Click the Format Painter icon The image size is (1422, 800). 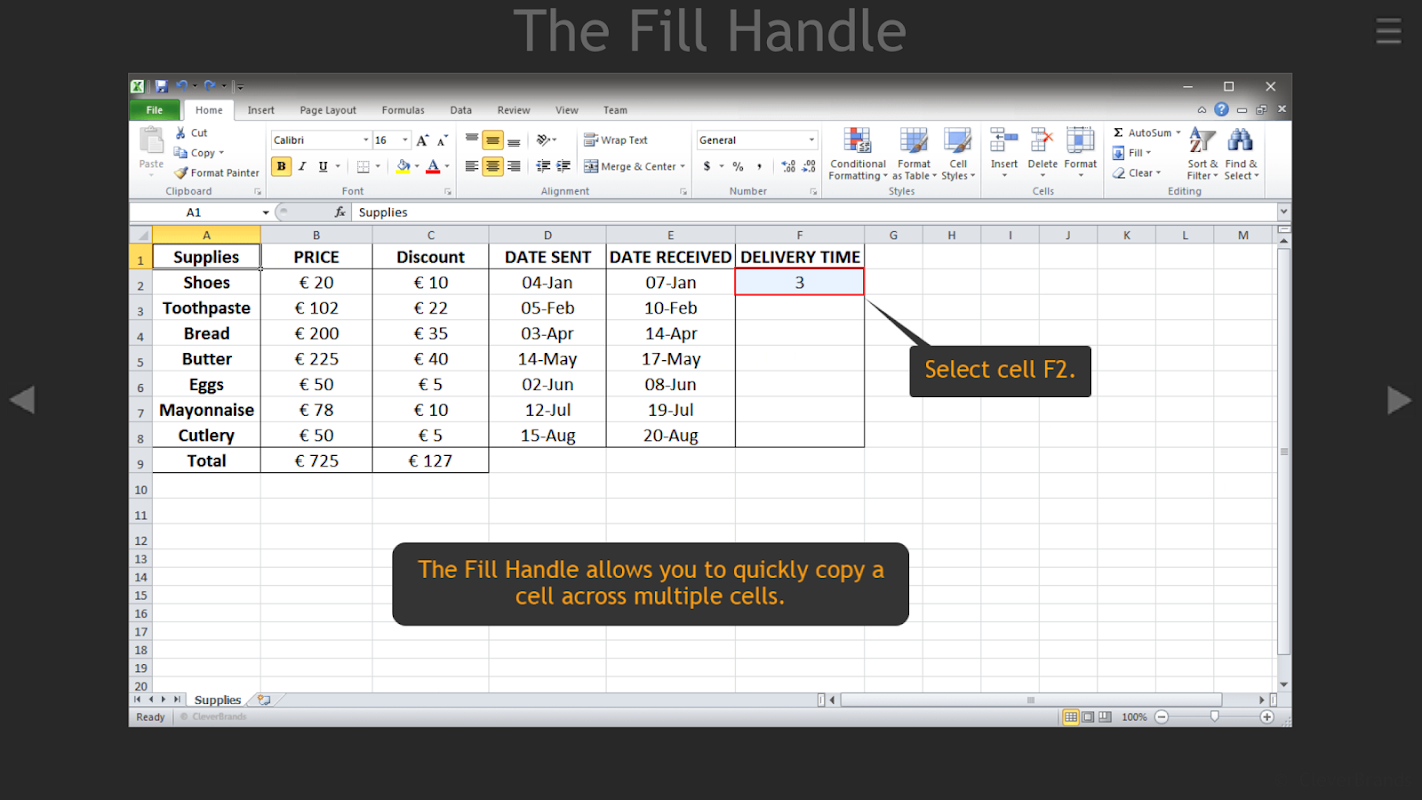click(181, 173)
